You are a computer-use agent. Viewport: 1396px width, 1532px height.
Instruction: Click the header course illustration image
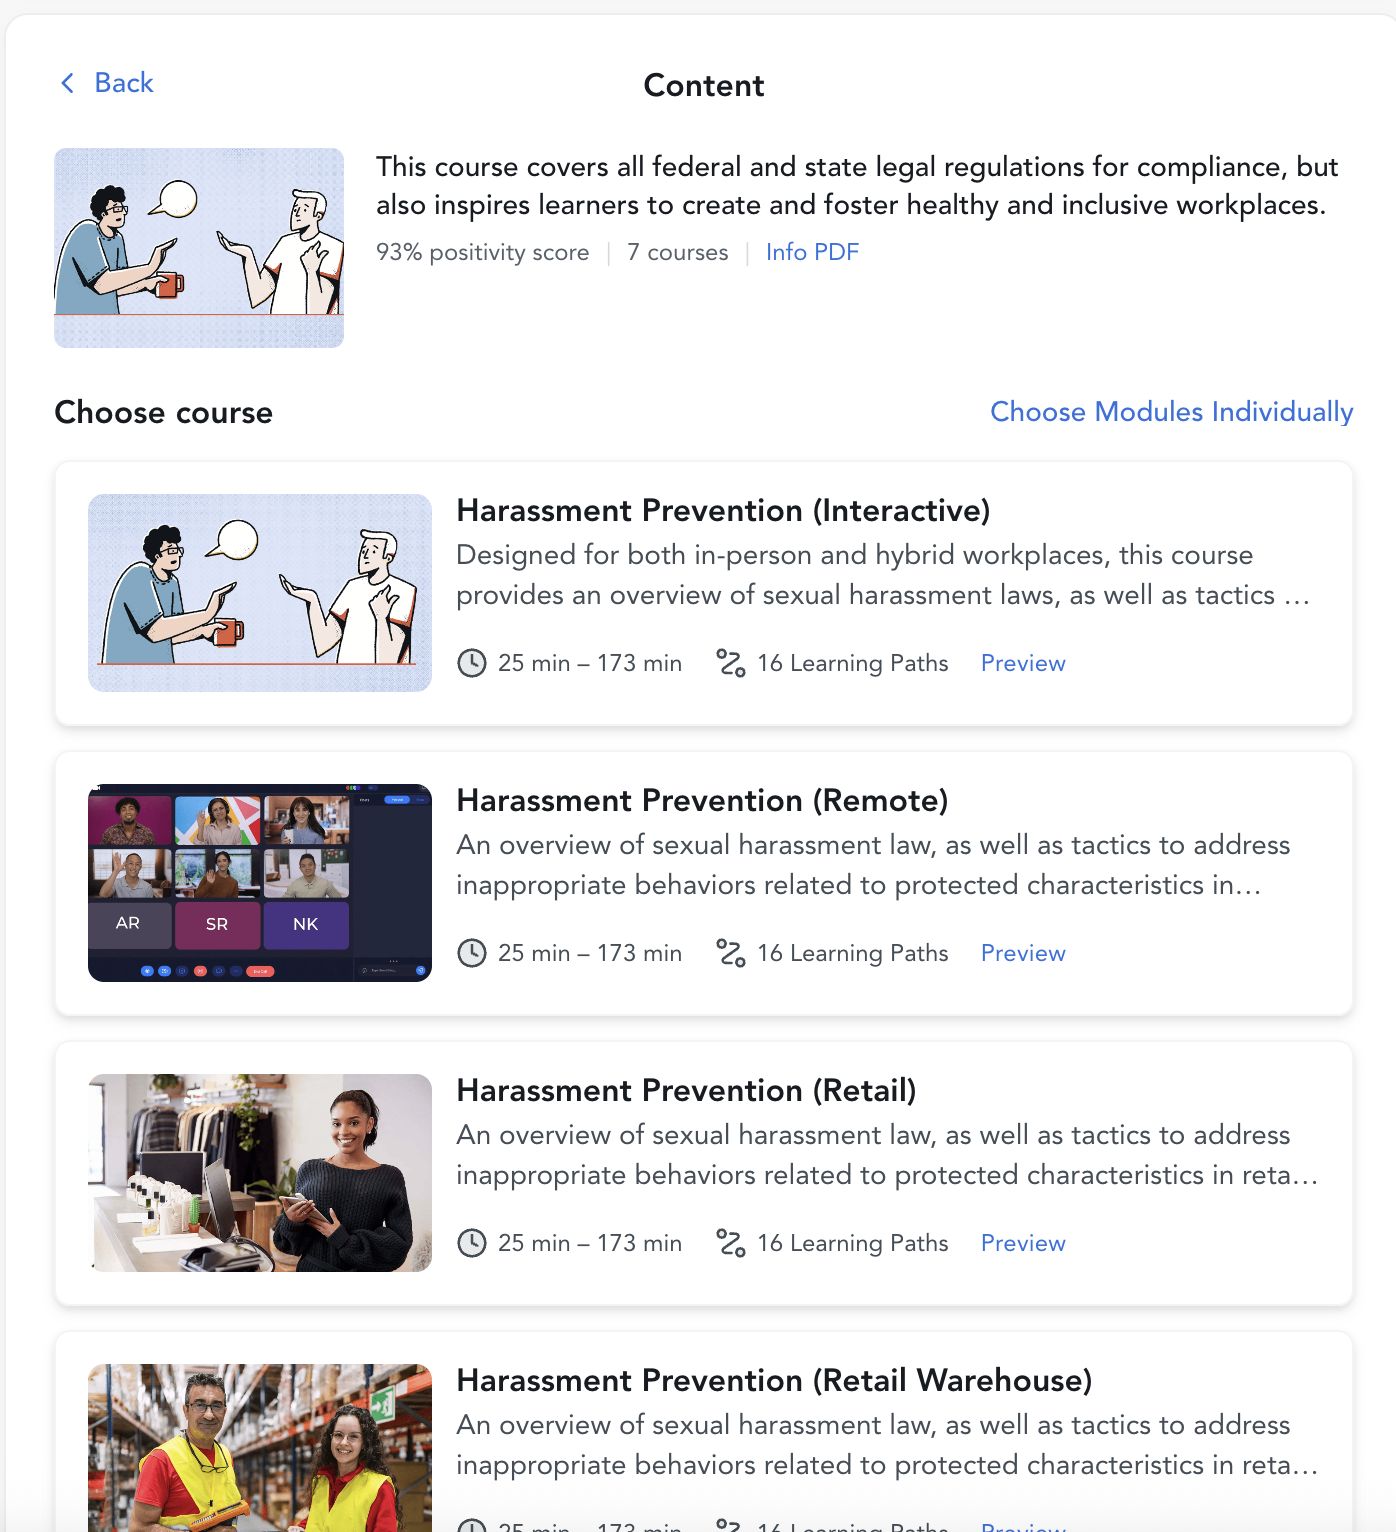coord(199,248)
